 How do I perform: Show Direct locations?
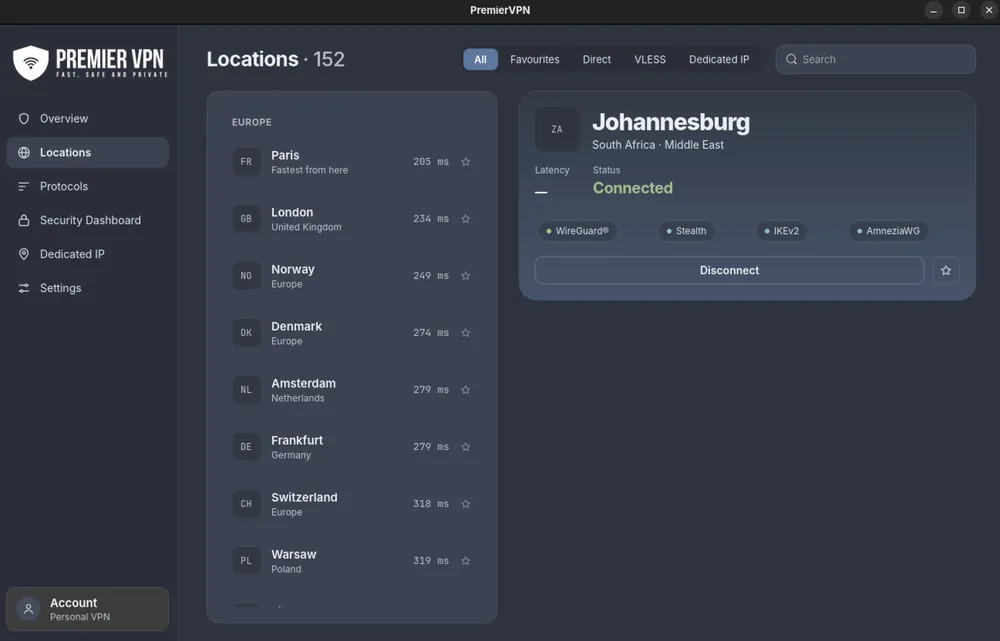tap(596, 59)
